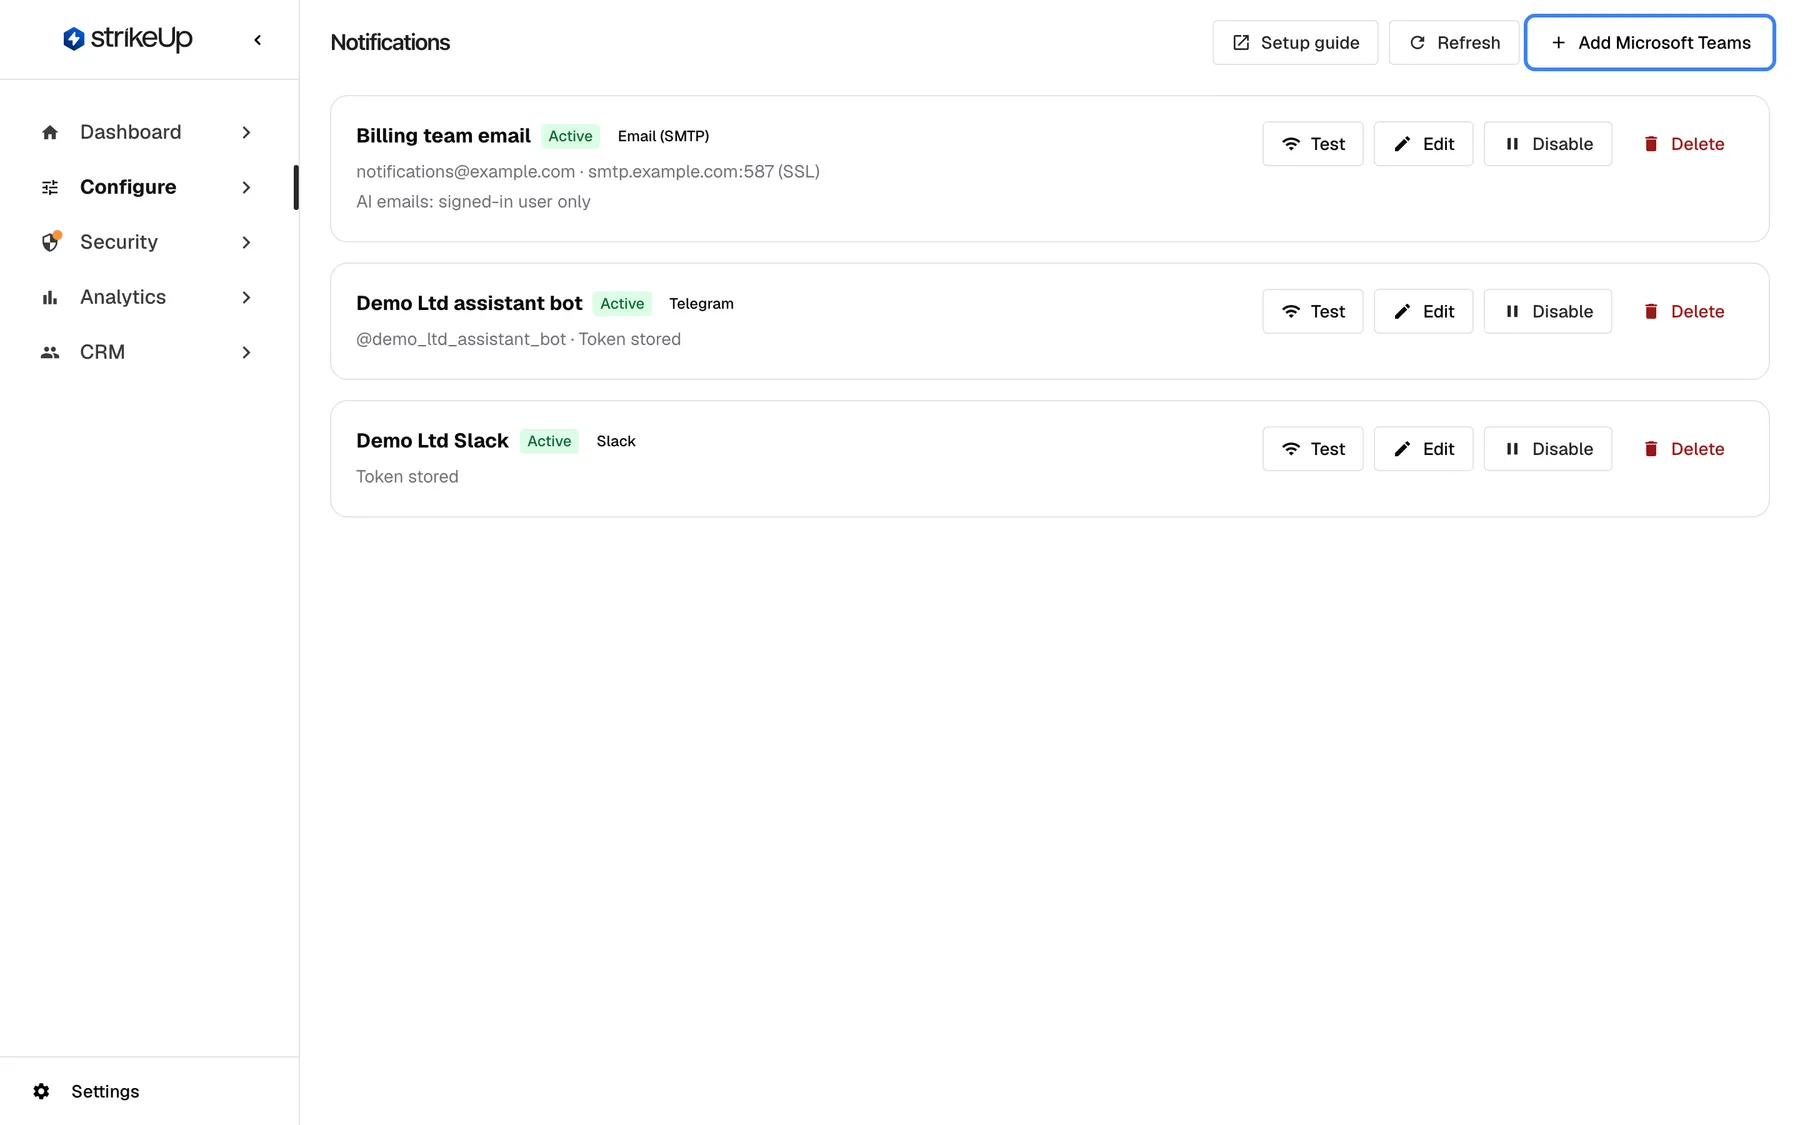Image resolution: width=1800 pixels, height=1125 pixels.
Task: Open the Setup guide
Action: pyautogui.click(x=1295, y=42)
